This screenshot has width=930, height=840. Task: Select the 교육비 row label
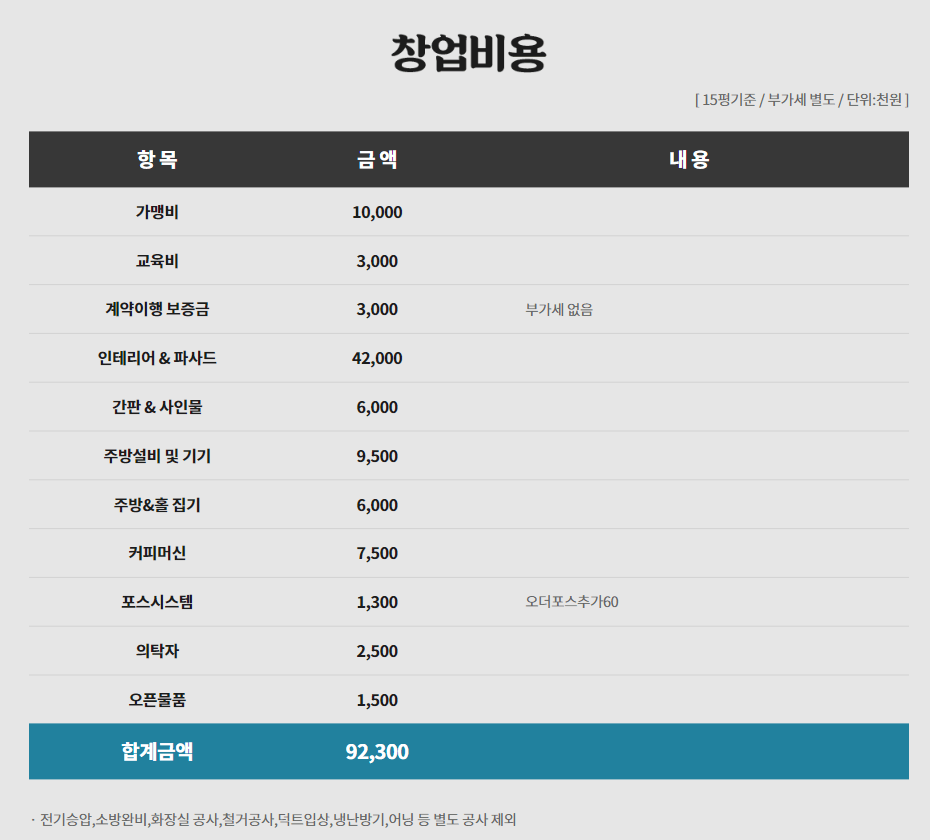click(x=157, y=261)
